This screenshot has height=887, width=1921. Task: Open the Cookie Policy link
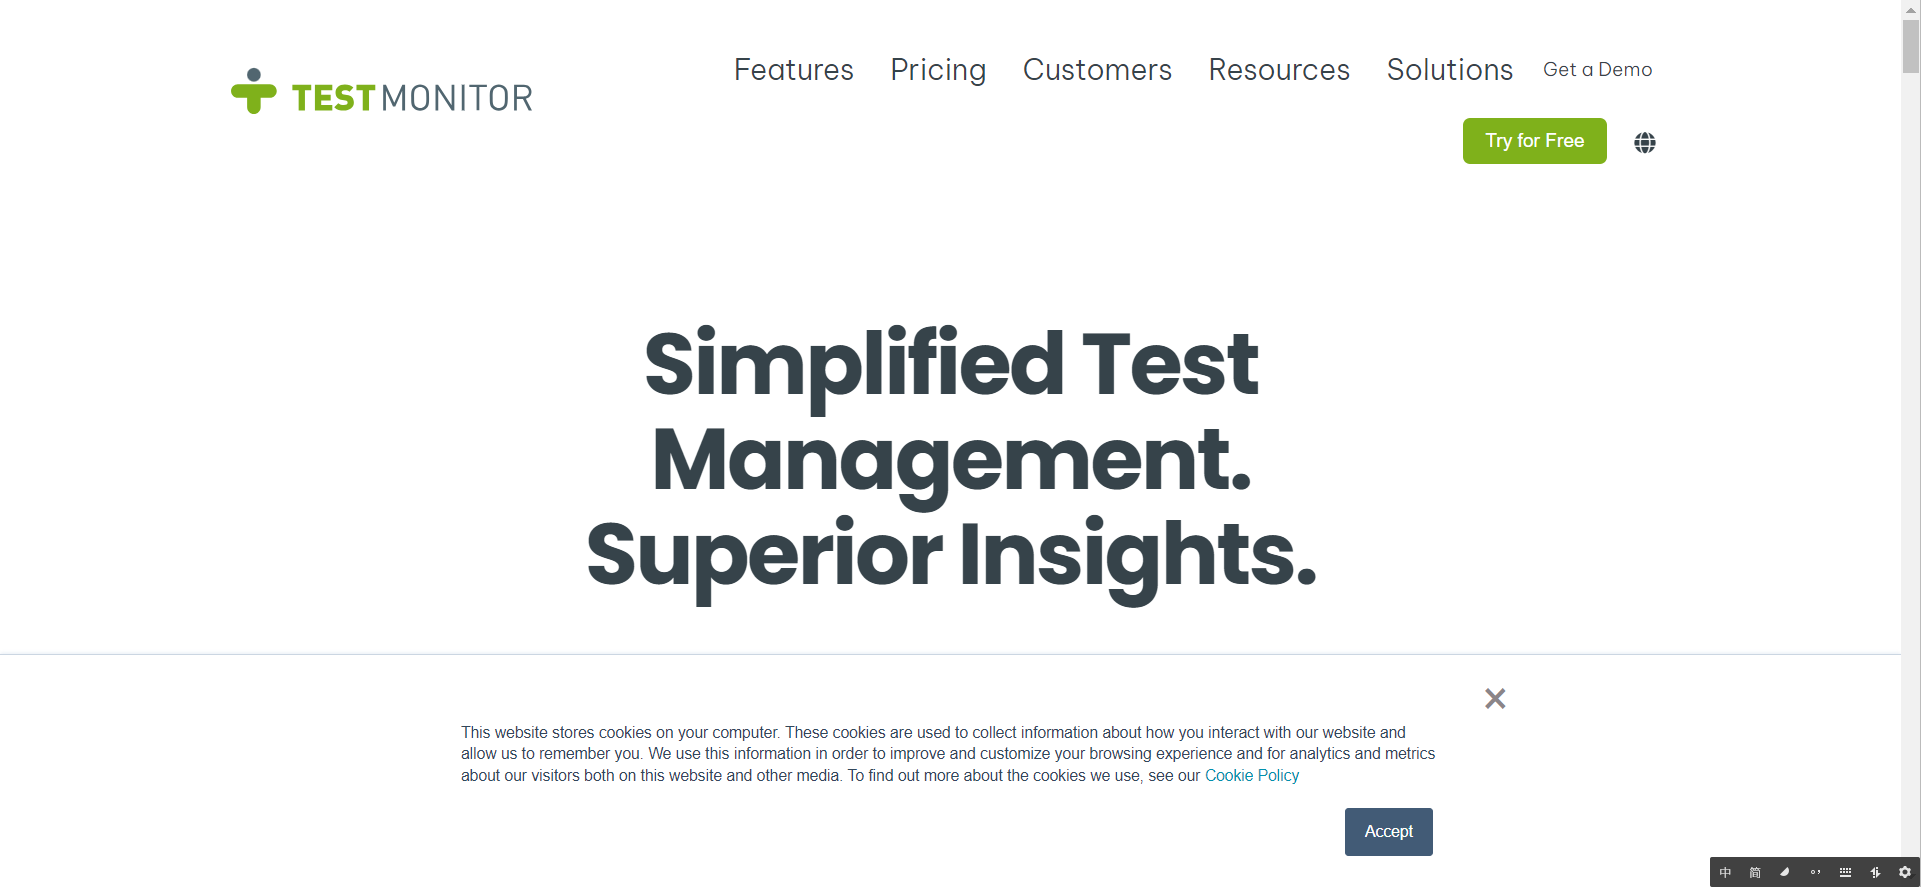(1252, 776)
